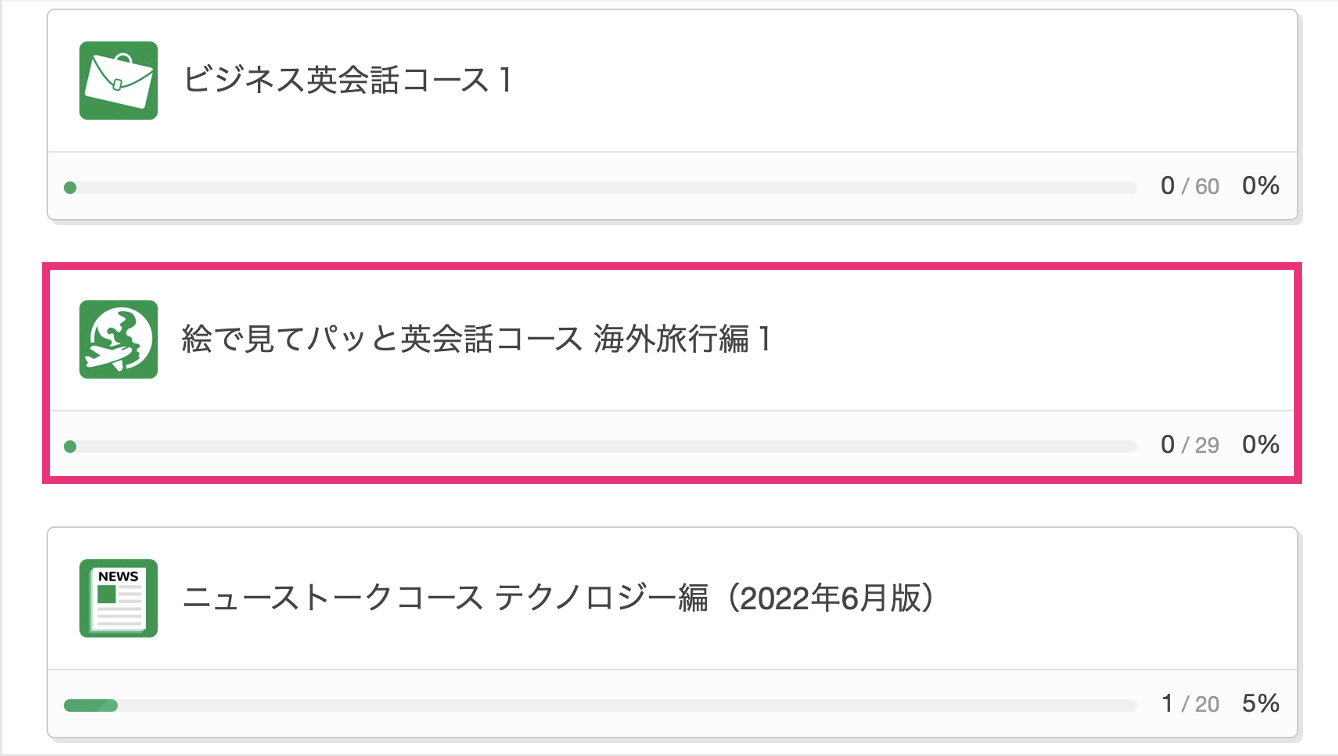Click the 0% label on 海外旅行編 course

pyautogui.click(x=1260, y=445)
